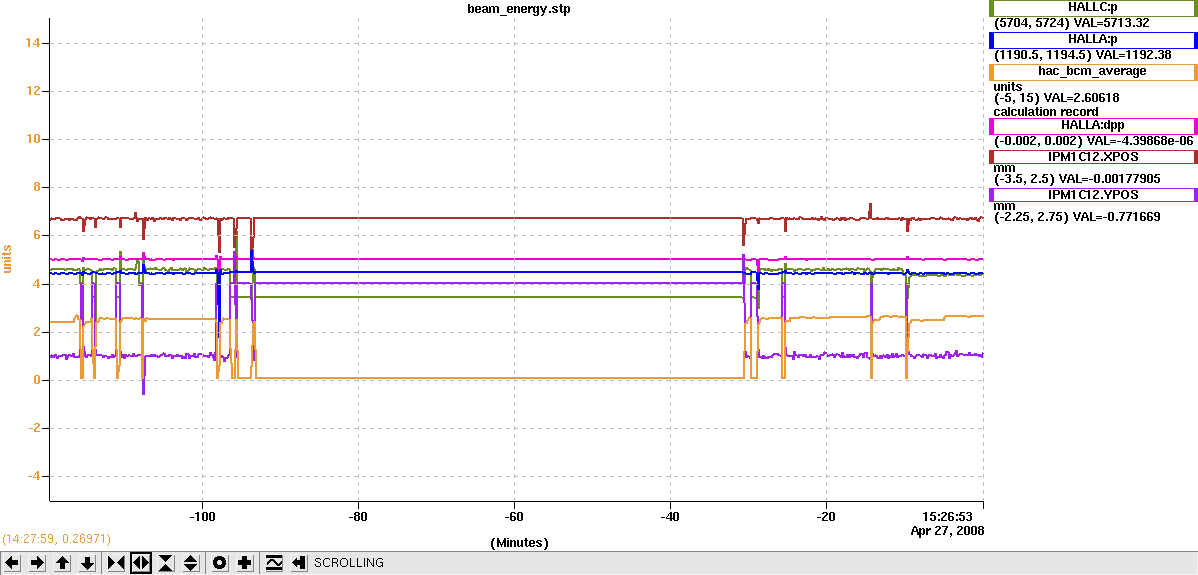Select the IPM1C12.XPOS legend entry
1198x575 pixels.
click(1093, 157)
